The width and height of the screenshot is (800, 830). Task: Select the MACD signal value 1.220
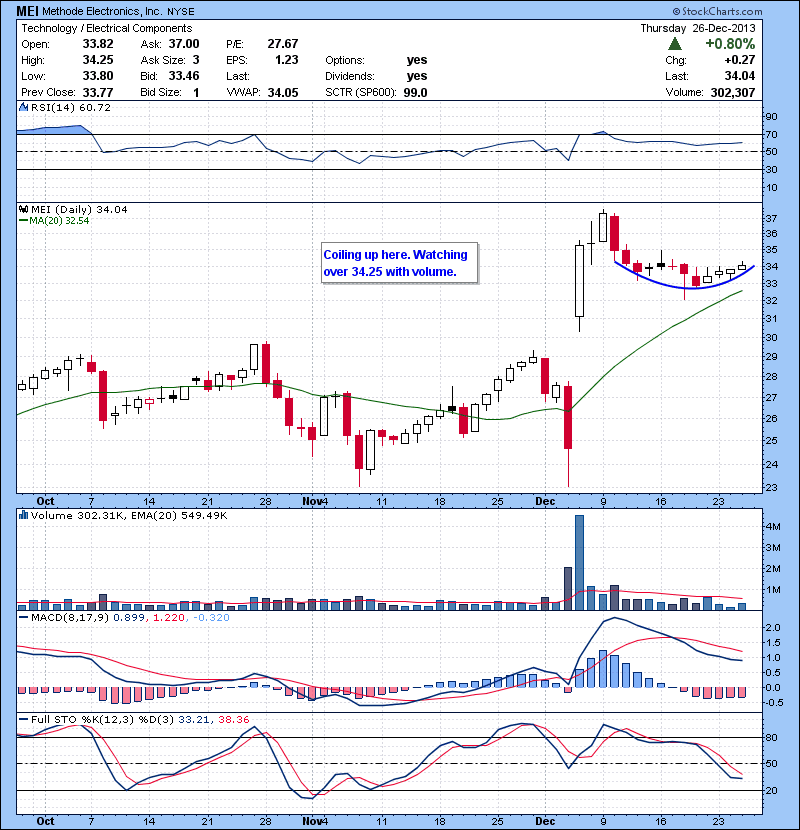169,617
